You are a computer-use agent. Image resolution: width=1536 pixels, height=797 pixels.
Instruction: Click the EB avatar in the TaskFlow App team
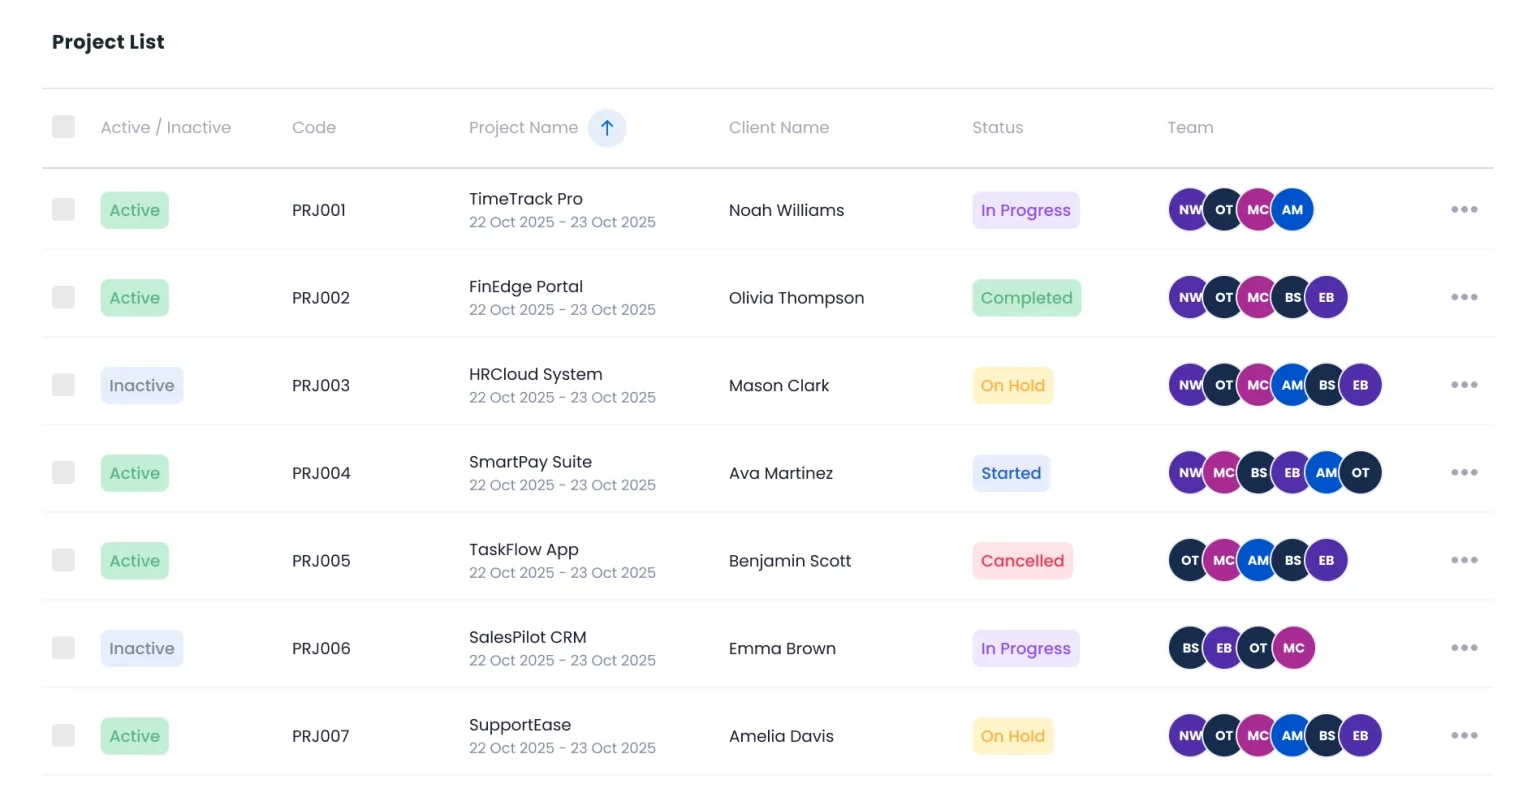pos(1326,560)
